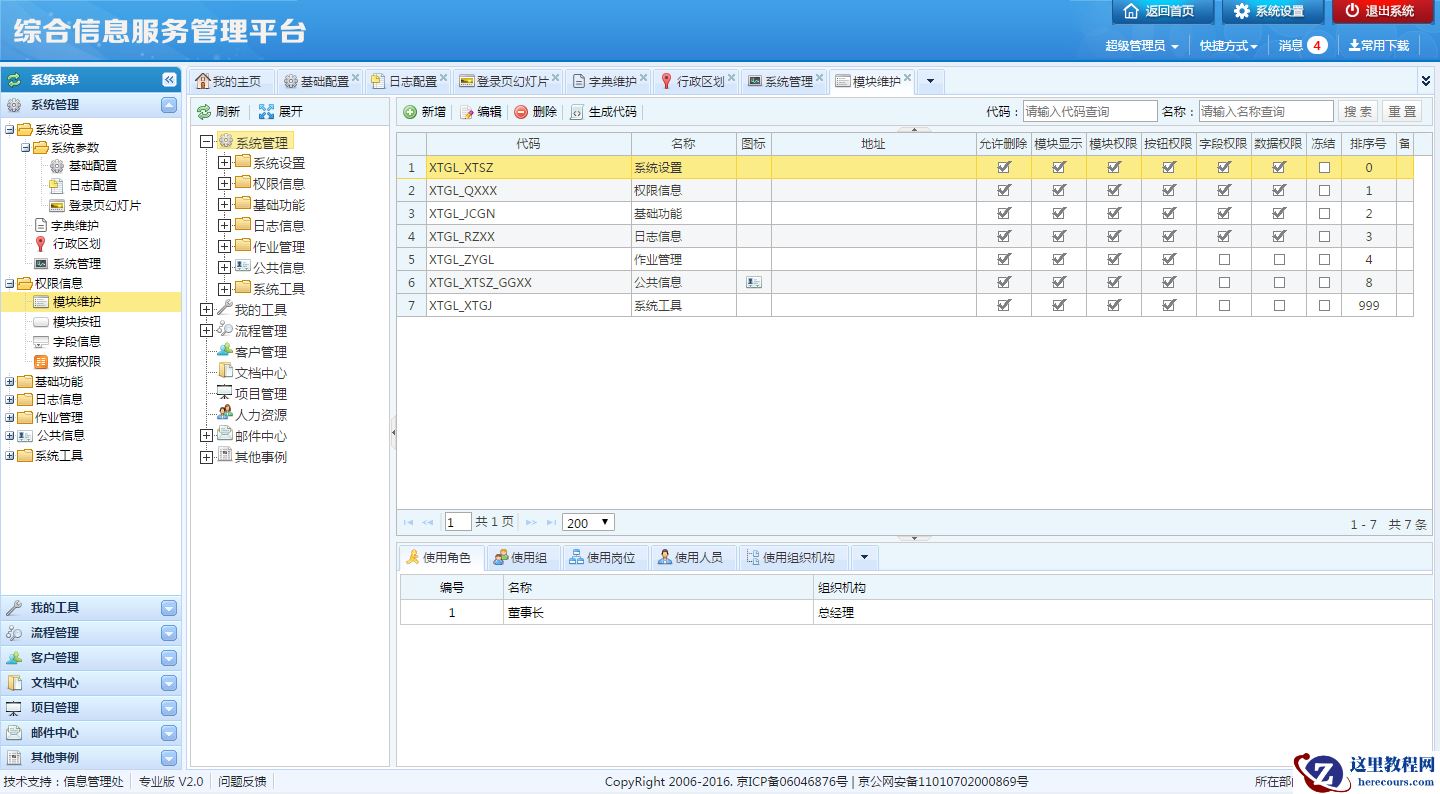The image size is (1440, 794).
Task: Click the green 新增 add icon
Action: click(x=410, y=112)
